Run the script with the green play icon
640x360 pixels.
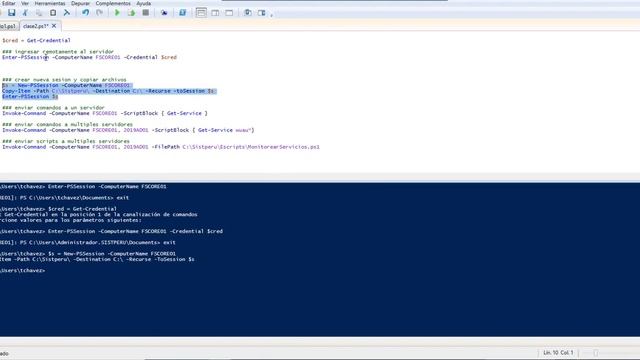(x=117, y=13)
